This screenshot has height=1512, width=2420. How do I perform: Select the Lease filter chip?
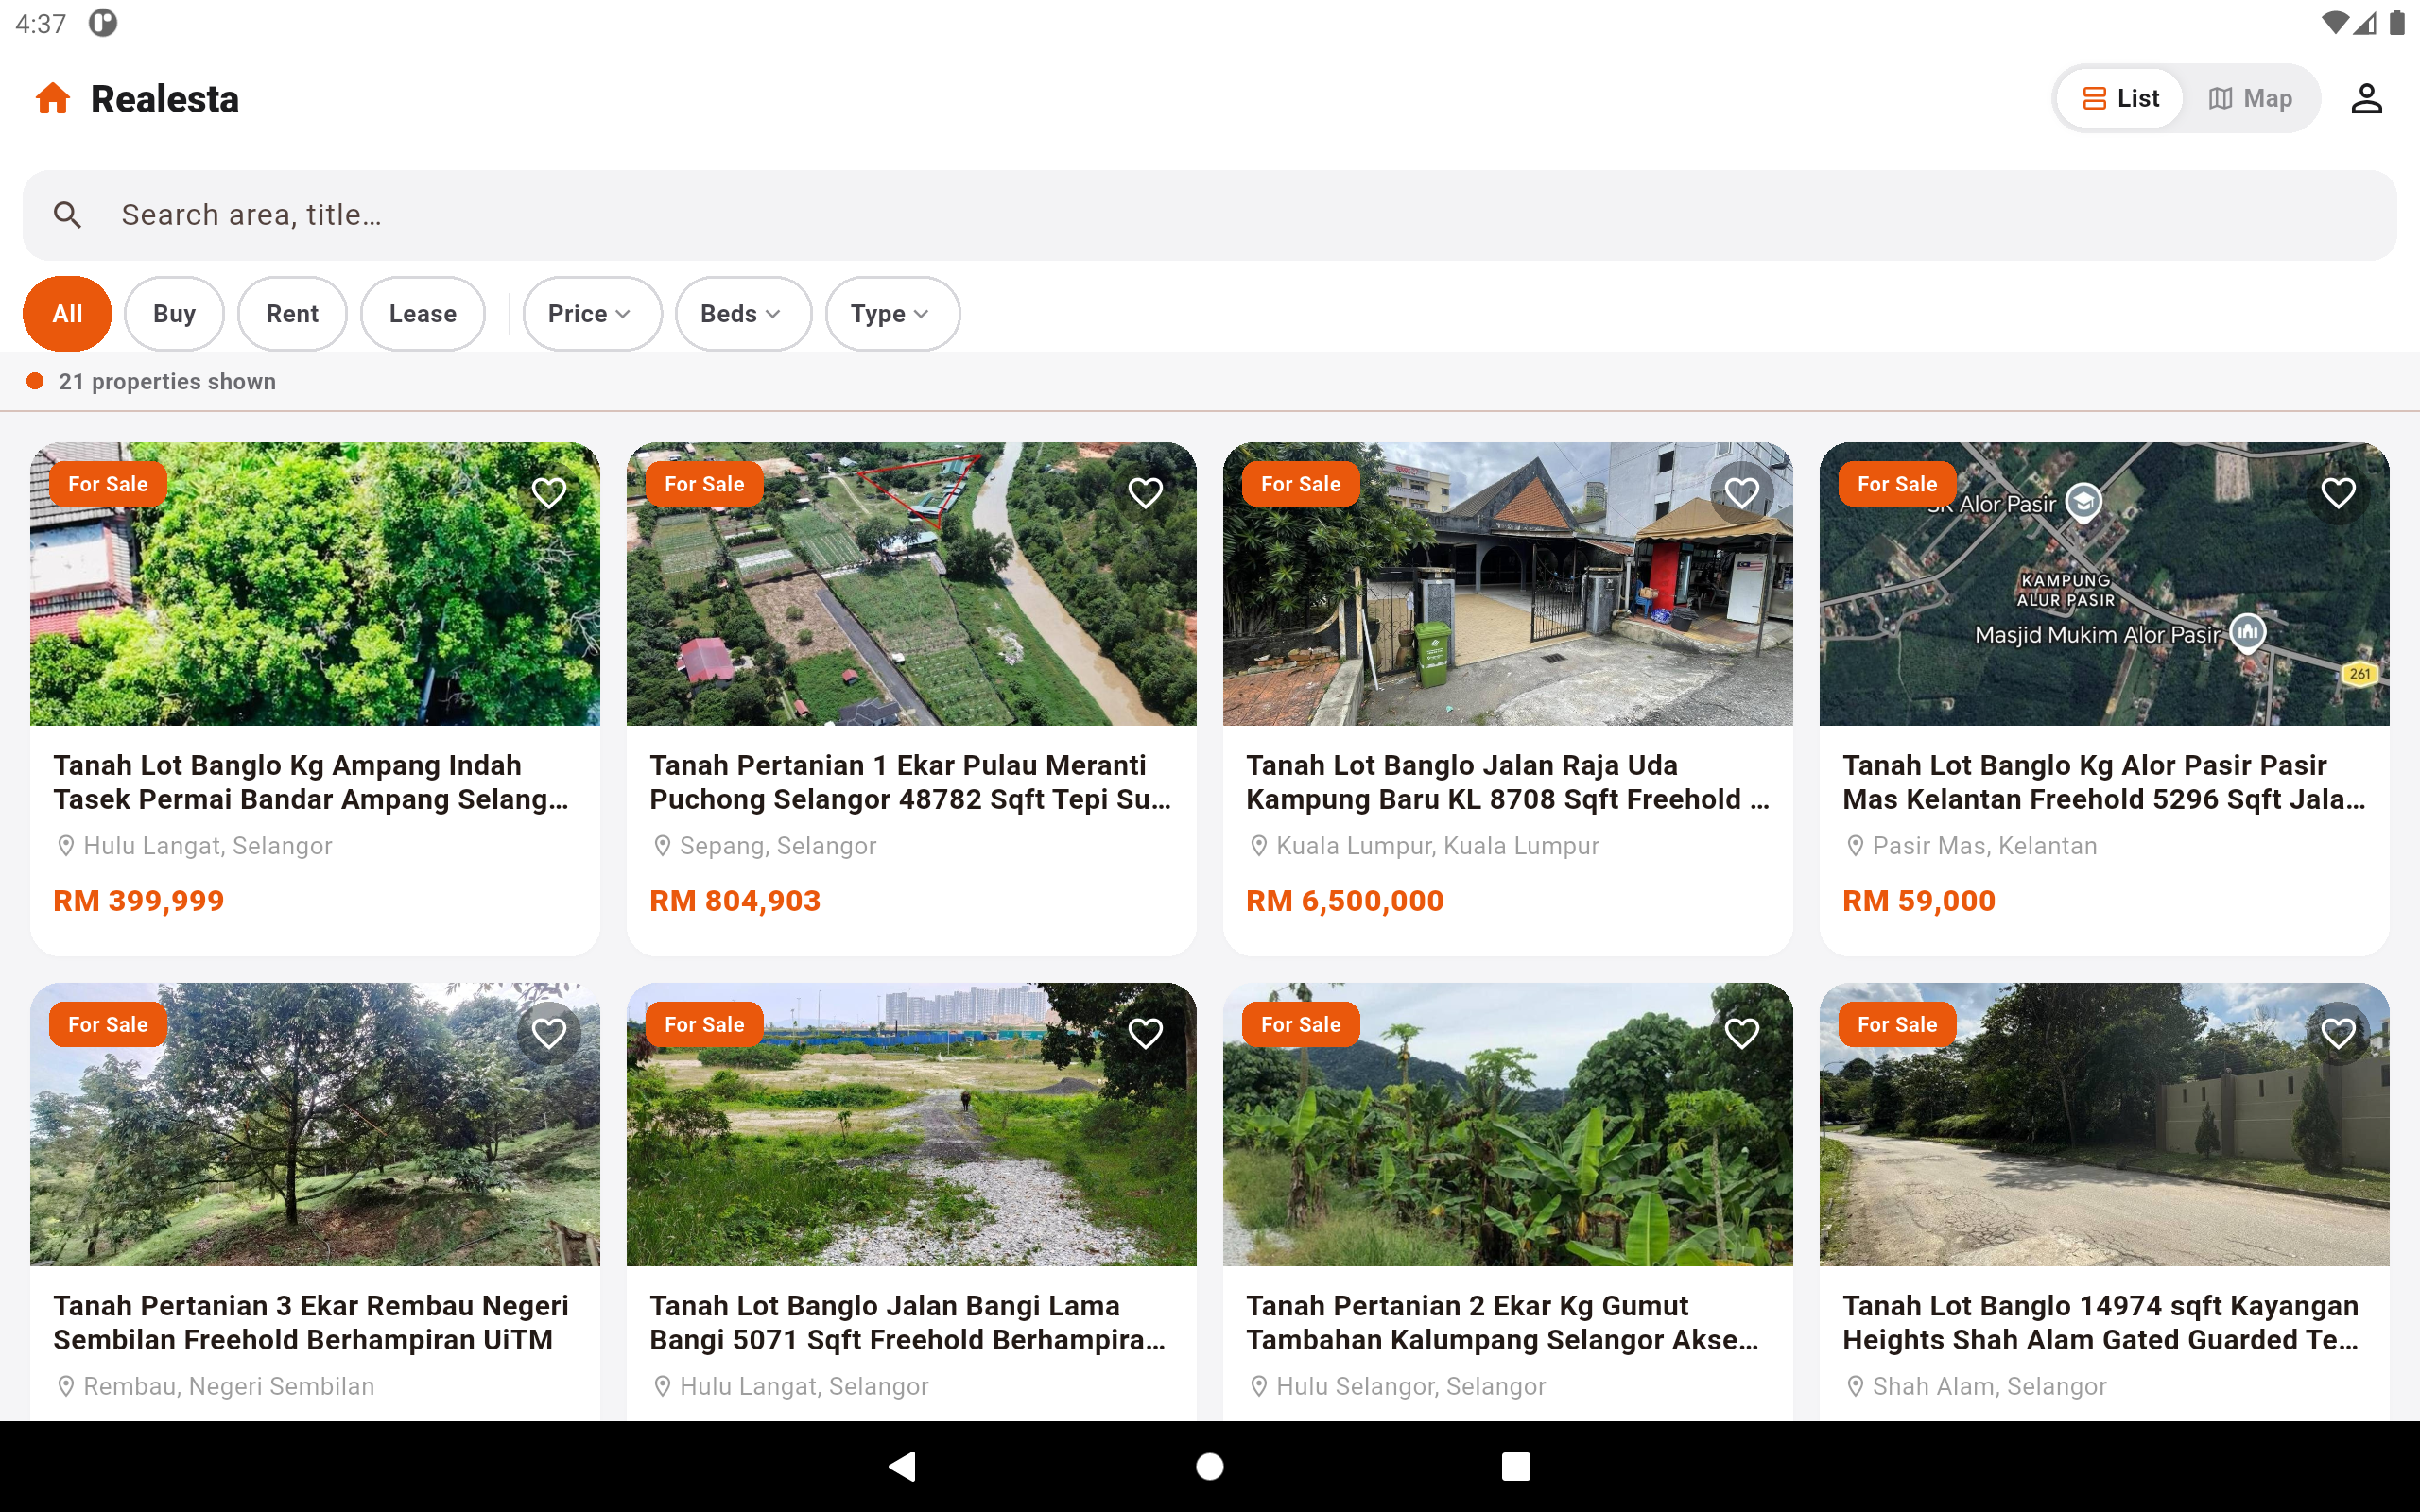click(x=422, y=314)
